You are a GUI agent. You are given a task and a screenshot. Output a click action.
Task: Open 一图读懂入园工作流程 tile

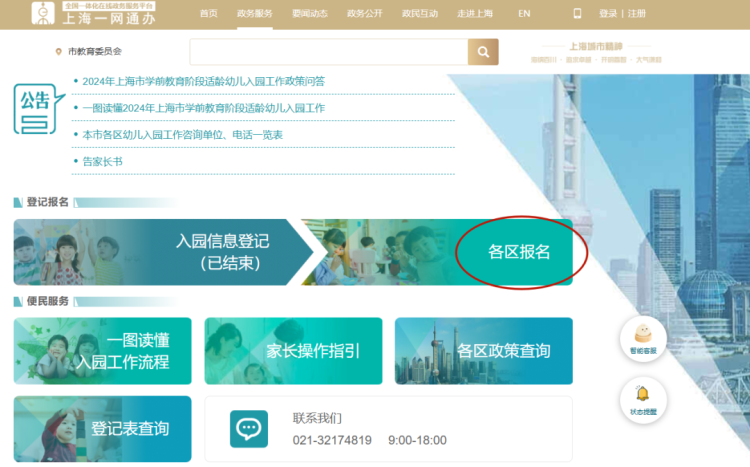point(102,351)
